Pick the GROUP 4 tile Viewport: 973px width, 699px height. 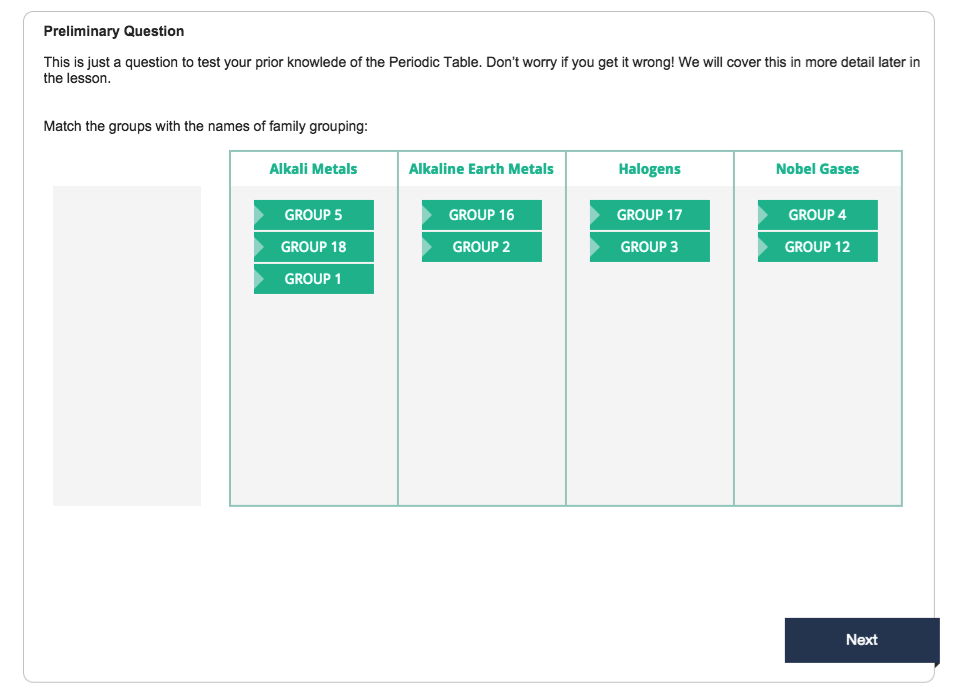coord(817,215)
